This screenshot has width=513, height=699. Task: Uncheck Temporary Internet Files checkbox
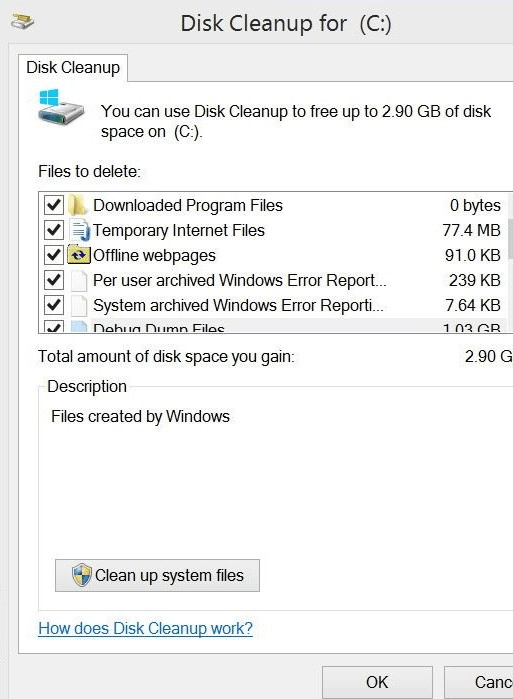pos(54,230)
